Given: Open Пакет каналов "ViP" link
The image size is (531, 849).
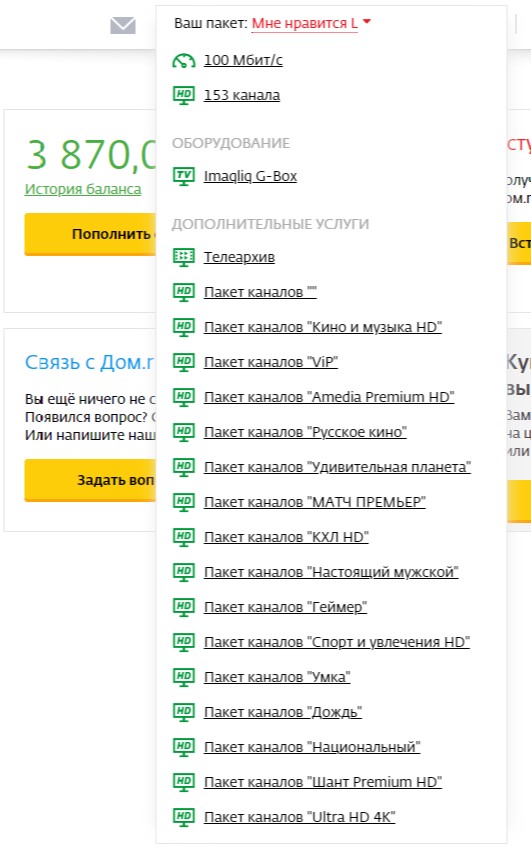Looking at the screenshot, I should coord(271,362).
